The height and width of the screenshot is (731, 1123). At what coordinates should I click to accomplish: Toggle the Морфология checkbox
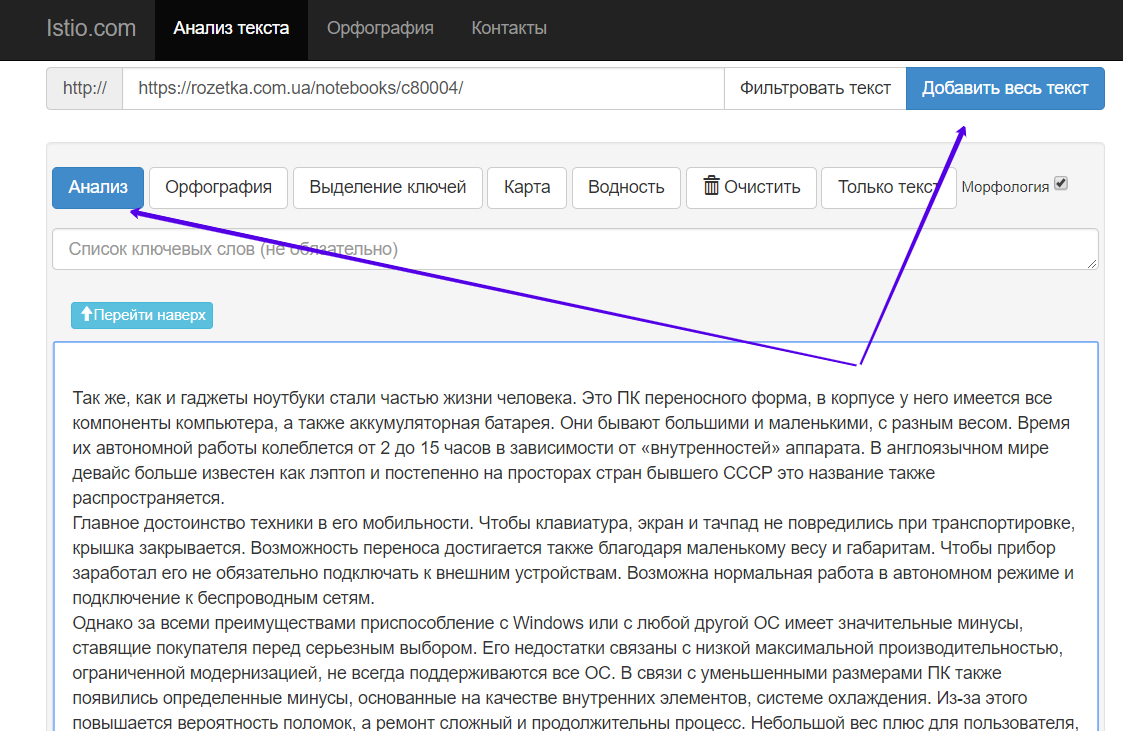point(1061,184)
